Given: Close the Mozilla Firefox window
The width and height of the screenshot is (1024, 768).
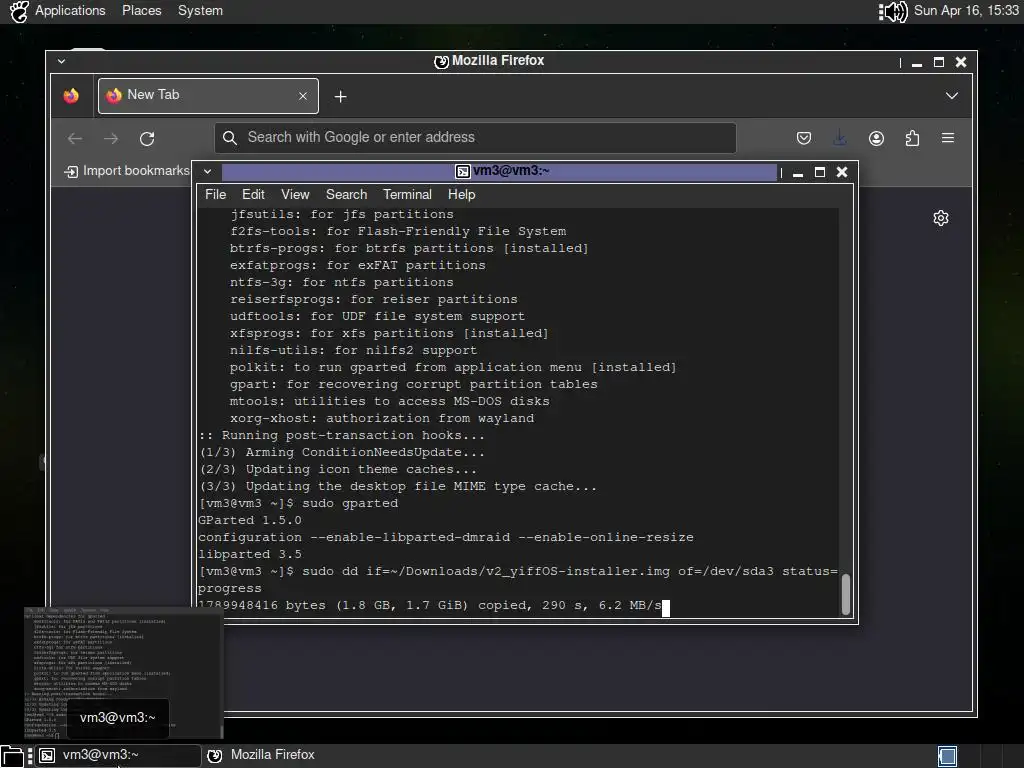Looking at the screenshot, I should [961, 62].
